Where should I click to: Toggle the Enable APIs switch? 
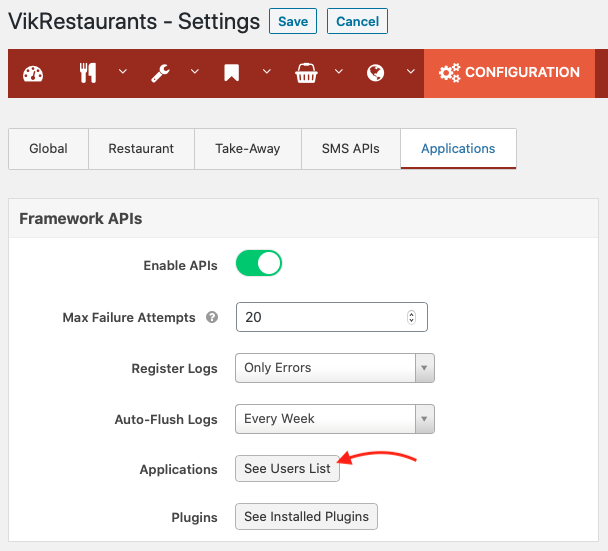click(259, 263)
